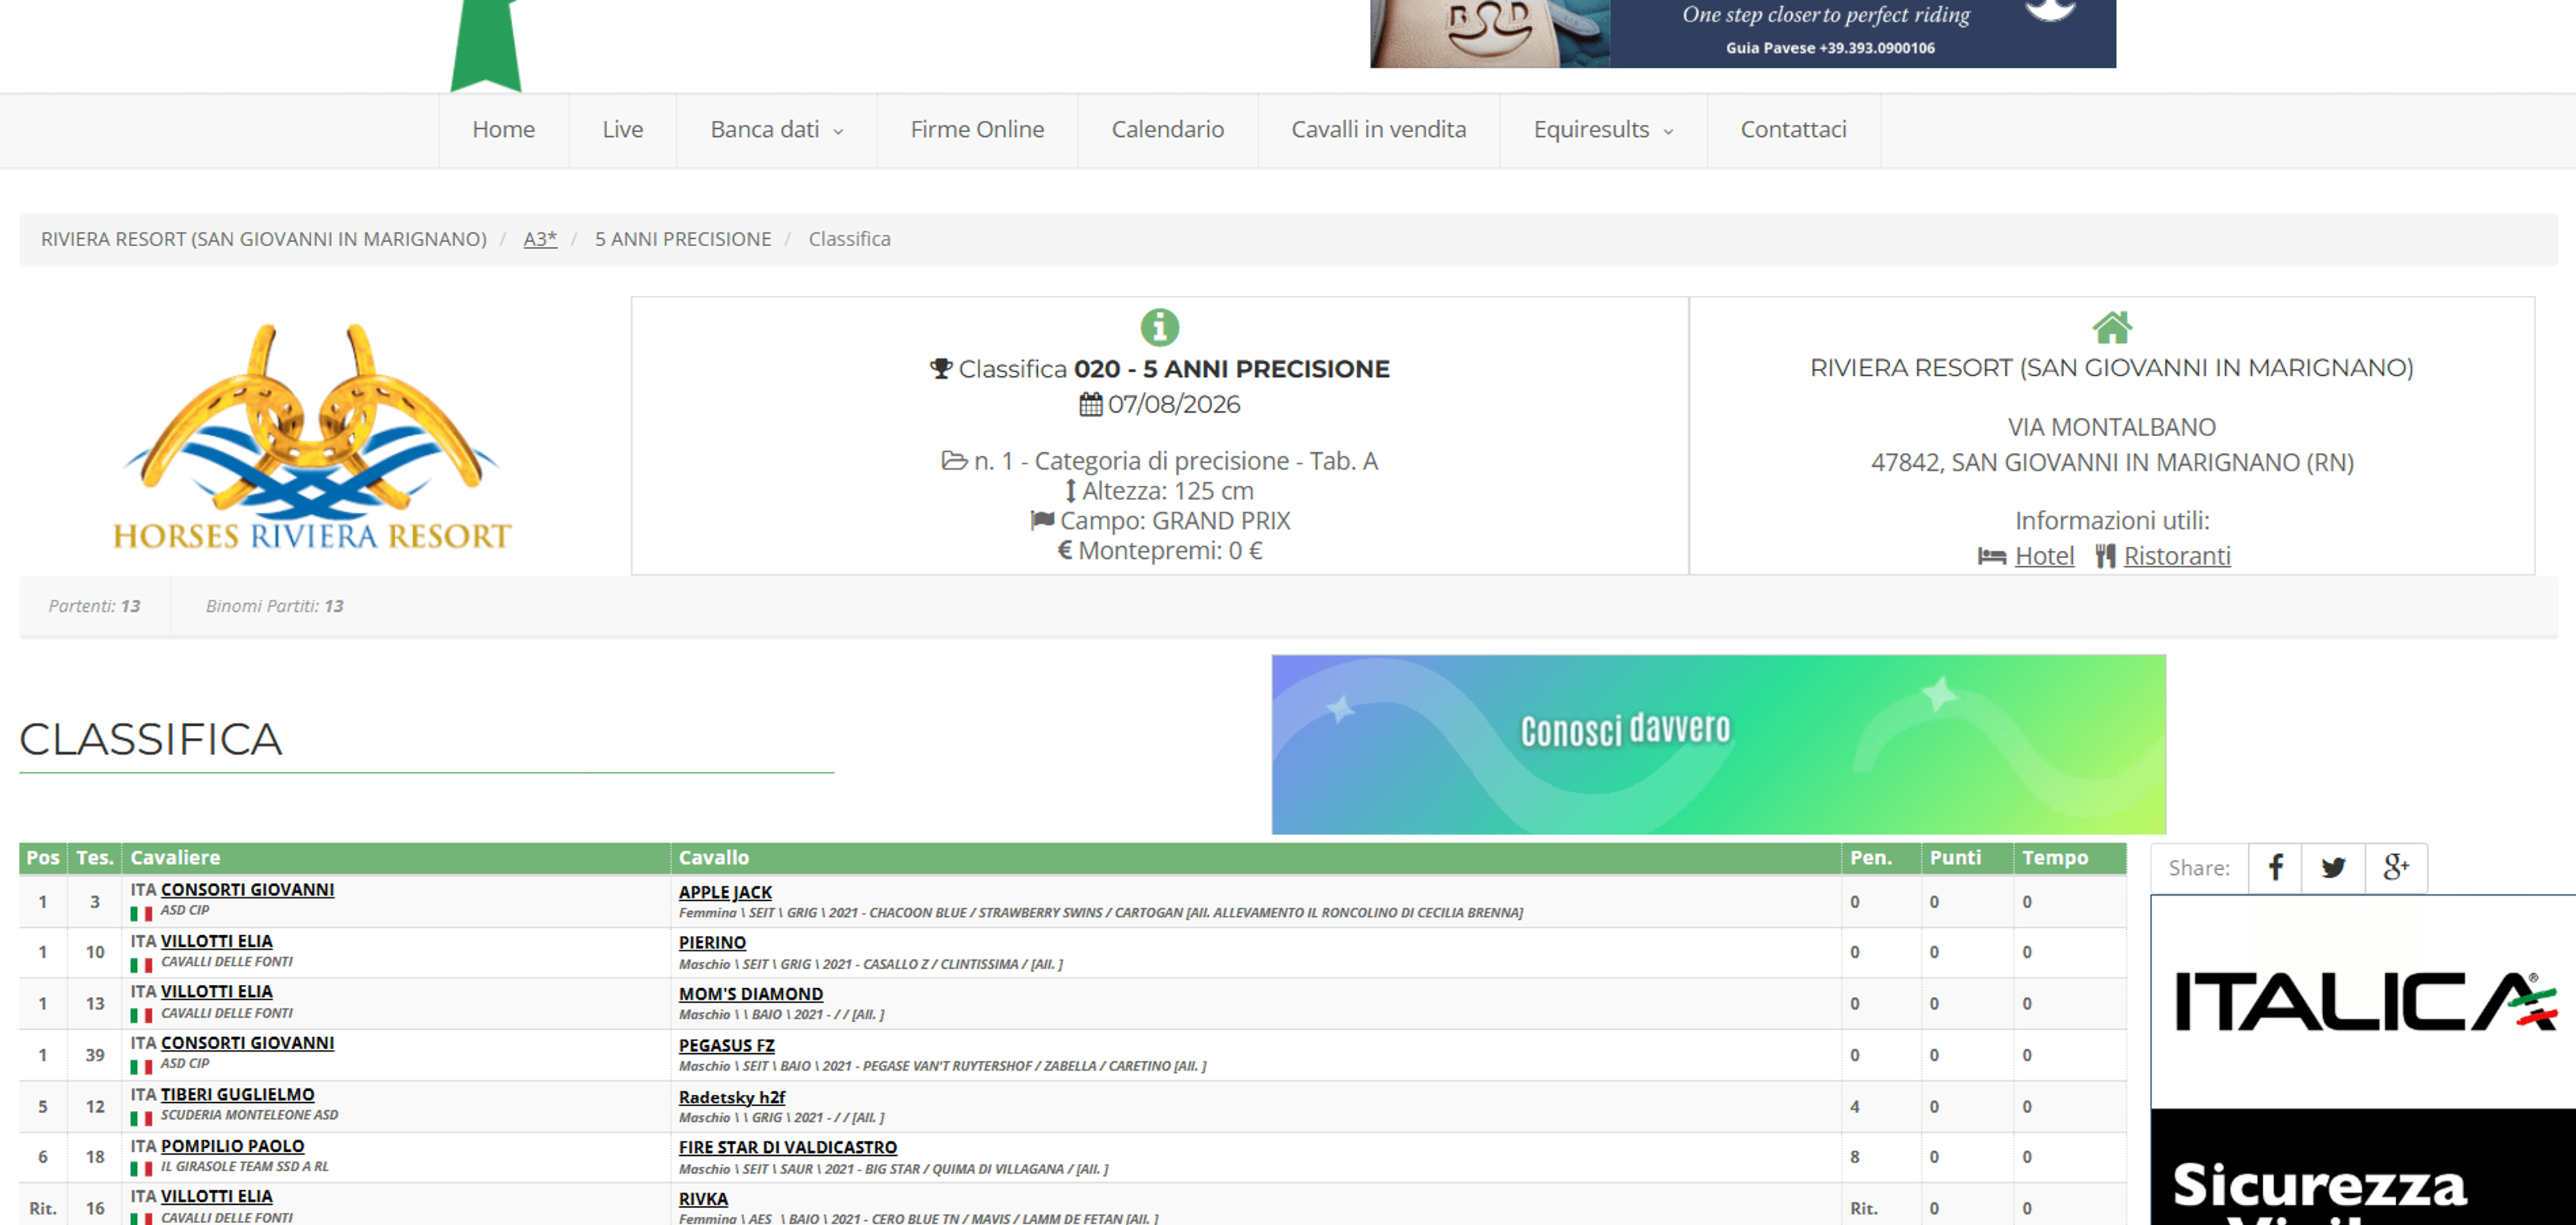Open horse Radetsky h2f details

[x=732, y=1097]
